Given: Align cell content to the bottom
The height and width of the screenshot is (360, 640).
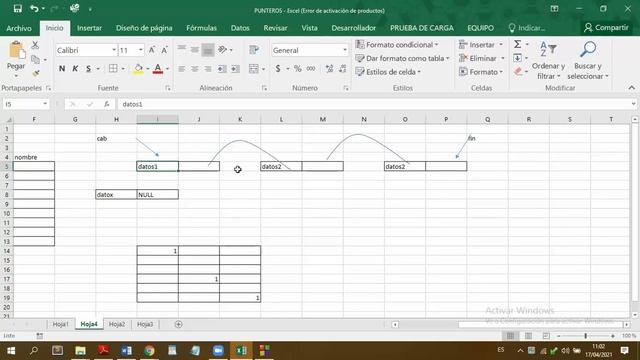Looking at the screenshot, I should tap(208, 49).
